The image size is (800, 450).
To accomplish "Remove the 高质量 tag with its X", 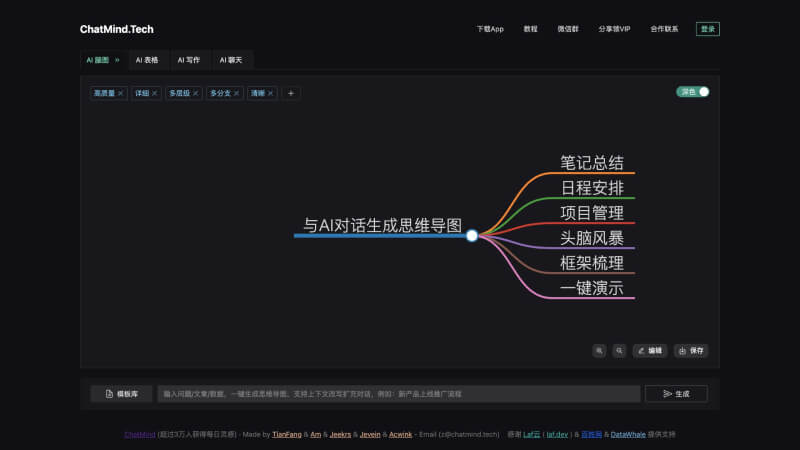I will coord(121,93).
